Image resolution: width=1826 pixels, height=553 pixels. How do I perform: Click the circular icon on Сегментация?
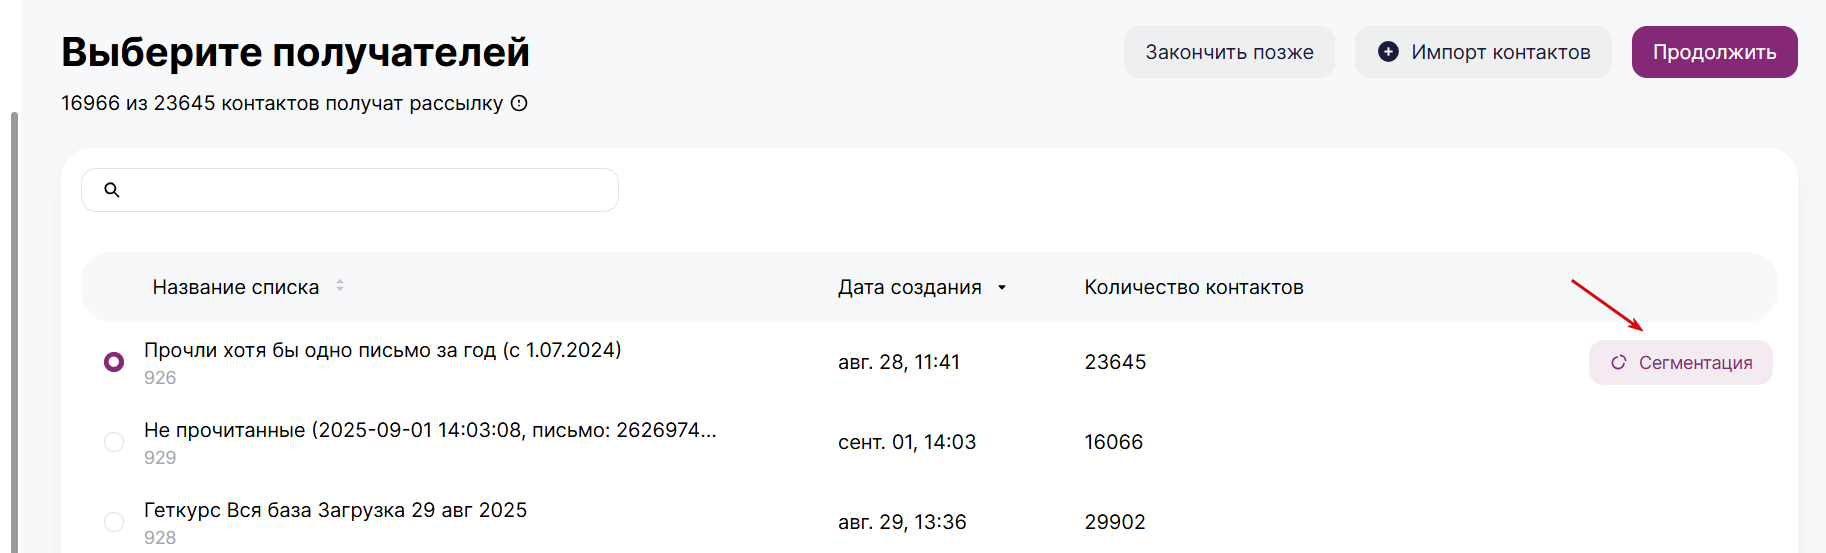(1618, 362)
